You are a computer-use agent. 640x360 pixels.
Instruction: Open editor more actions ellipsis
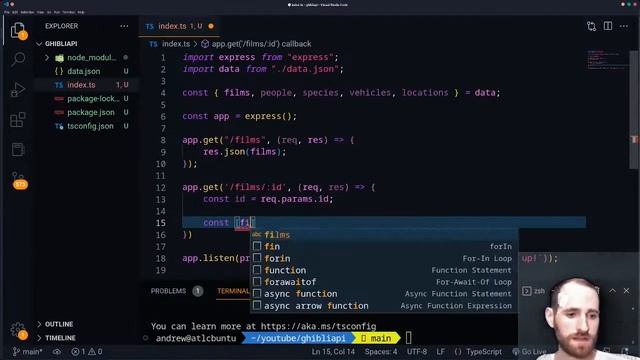coord(624,26)
